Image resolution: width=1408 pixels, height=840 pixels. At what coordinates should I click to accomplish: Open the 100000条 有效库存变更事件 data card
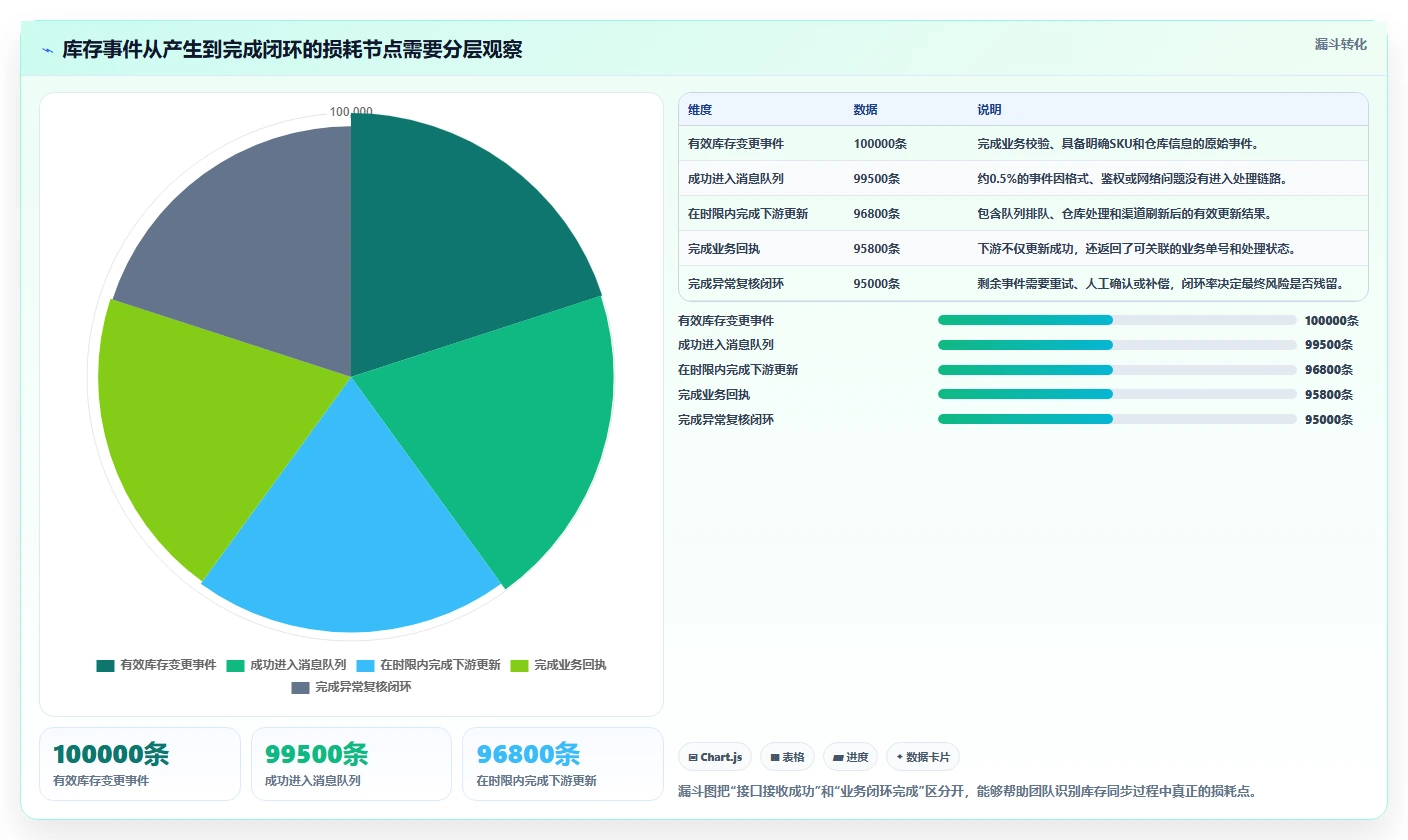tap(140, 764)
